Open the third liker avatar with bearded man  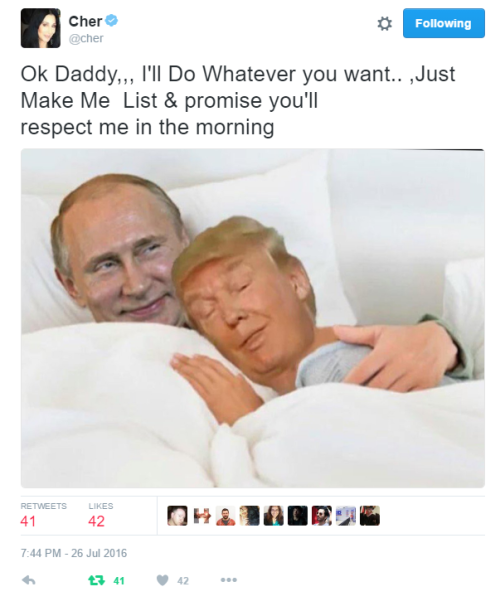tap(225, 516)
